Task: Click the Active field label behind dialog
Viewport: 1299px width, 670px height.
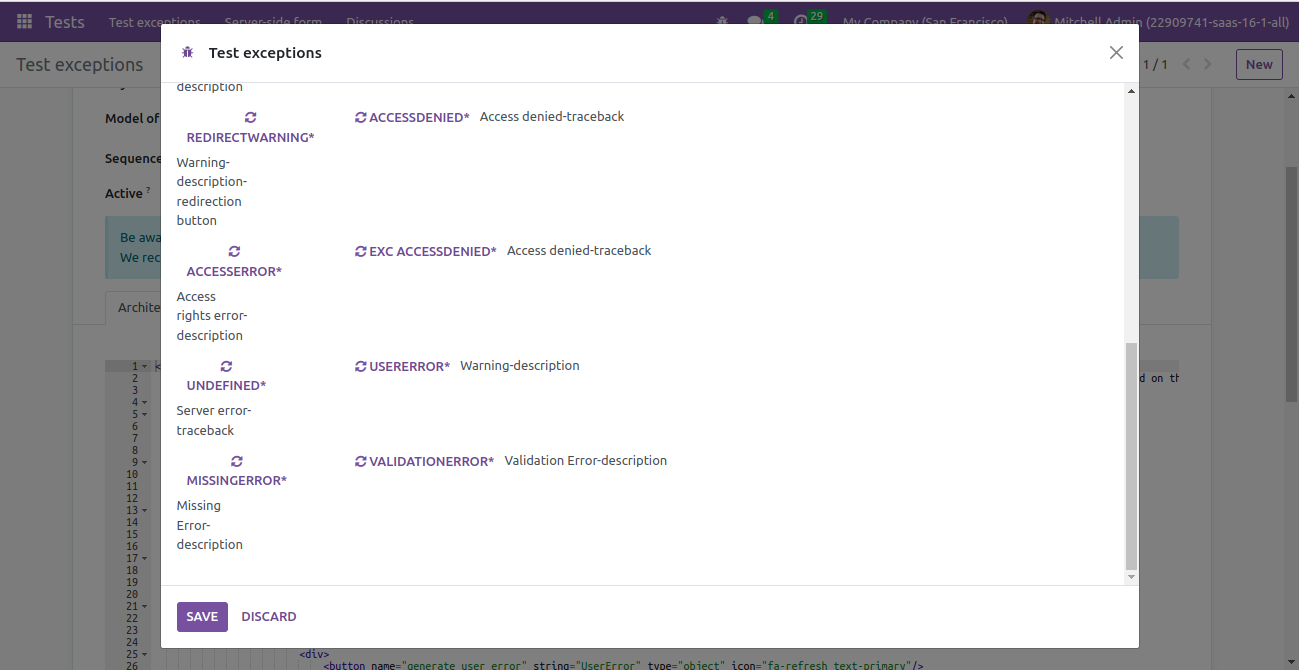Action: tap(124, 193)
